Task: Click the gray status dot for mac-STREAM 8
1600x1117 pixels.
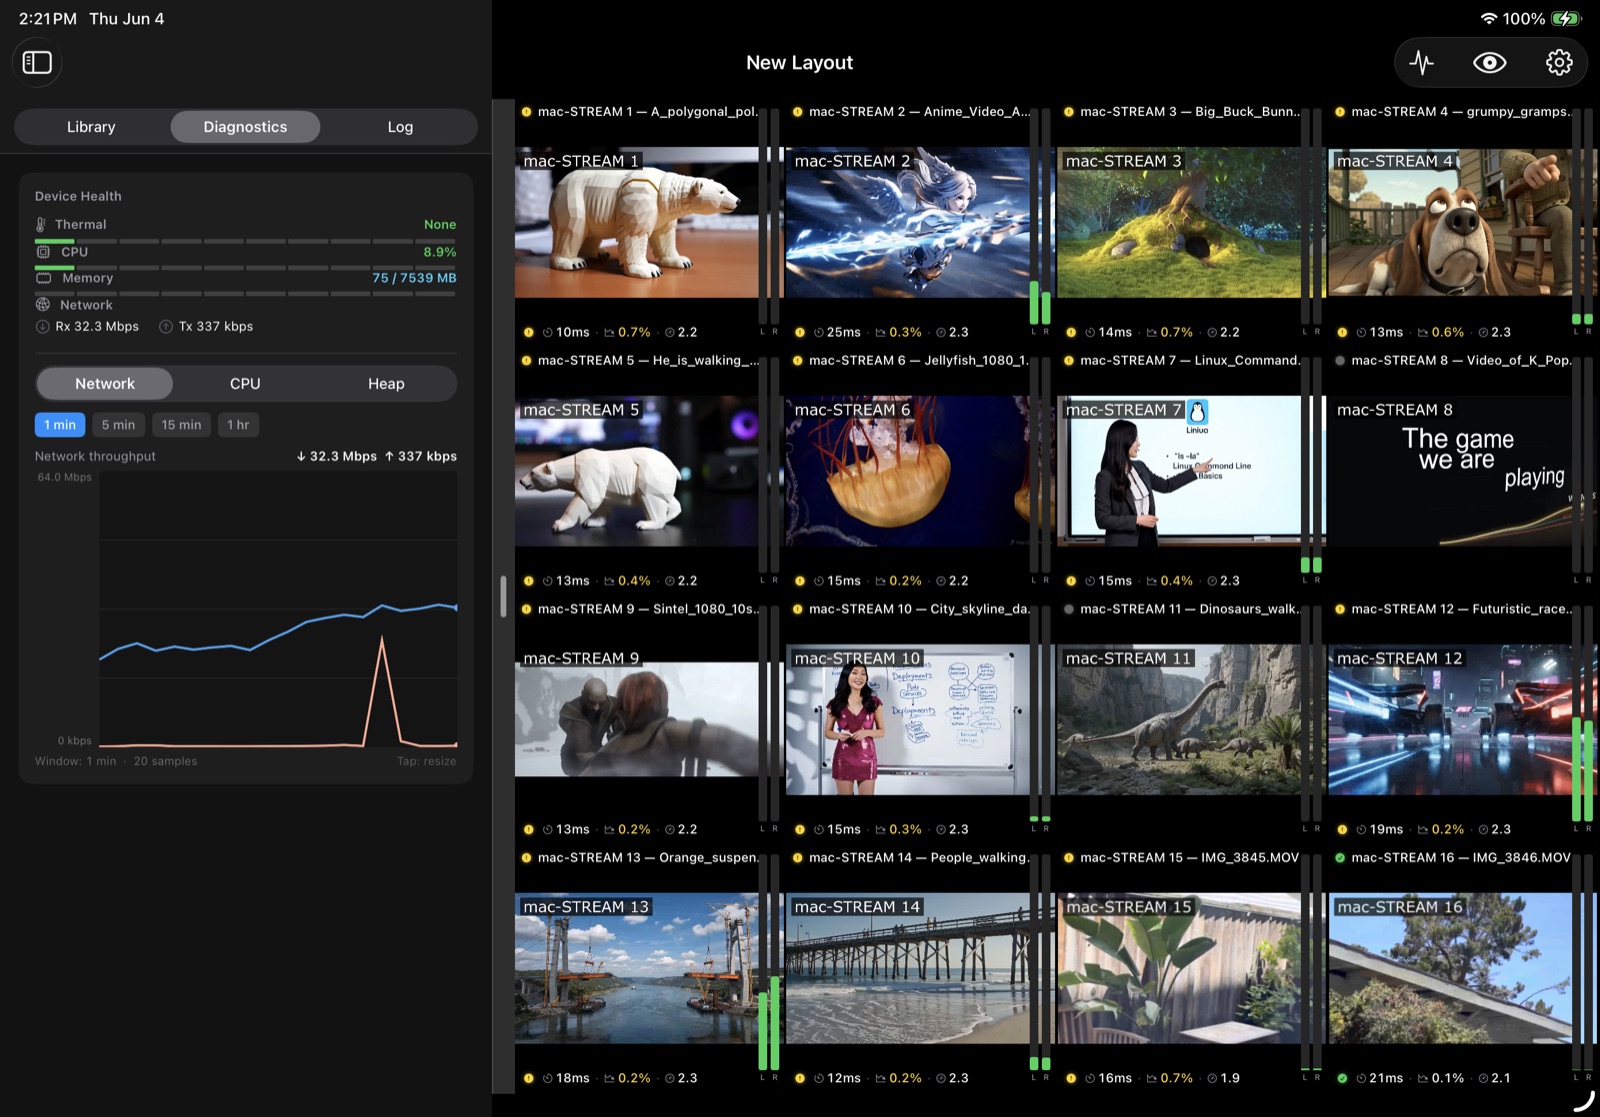Action: tap(1340, 361)
